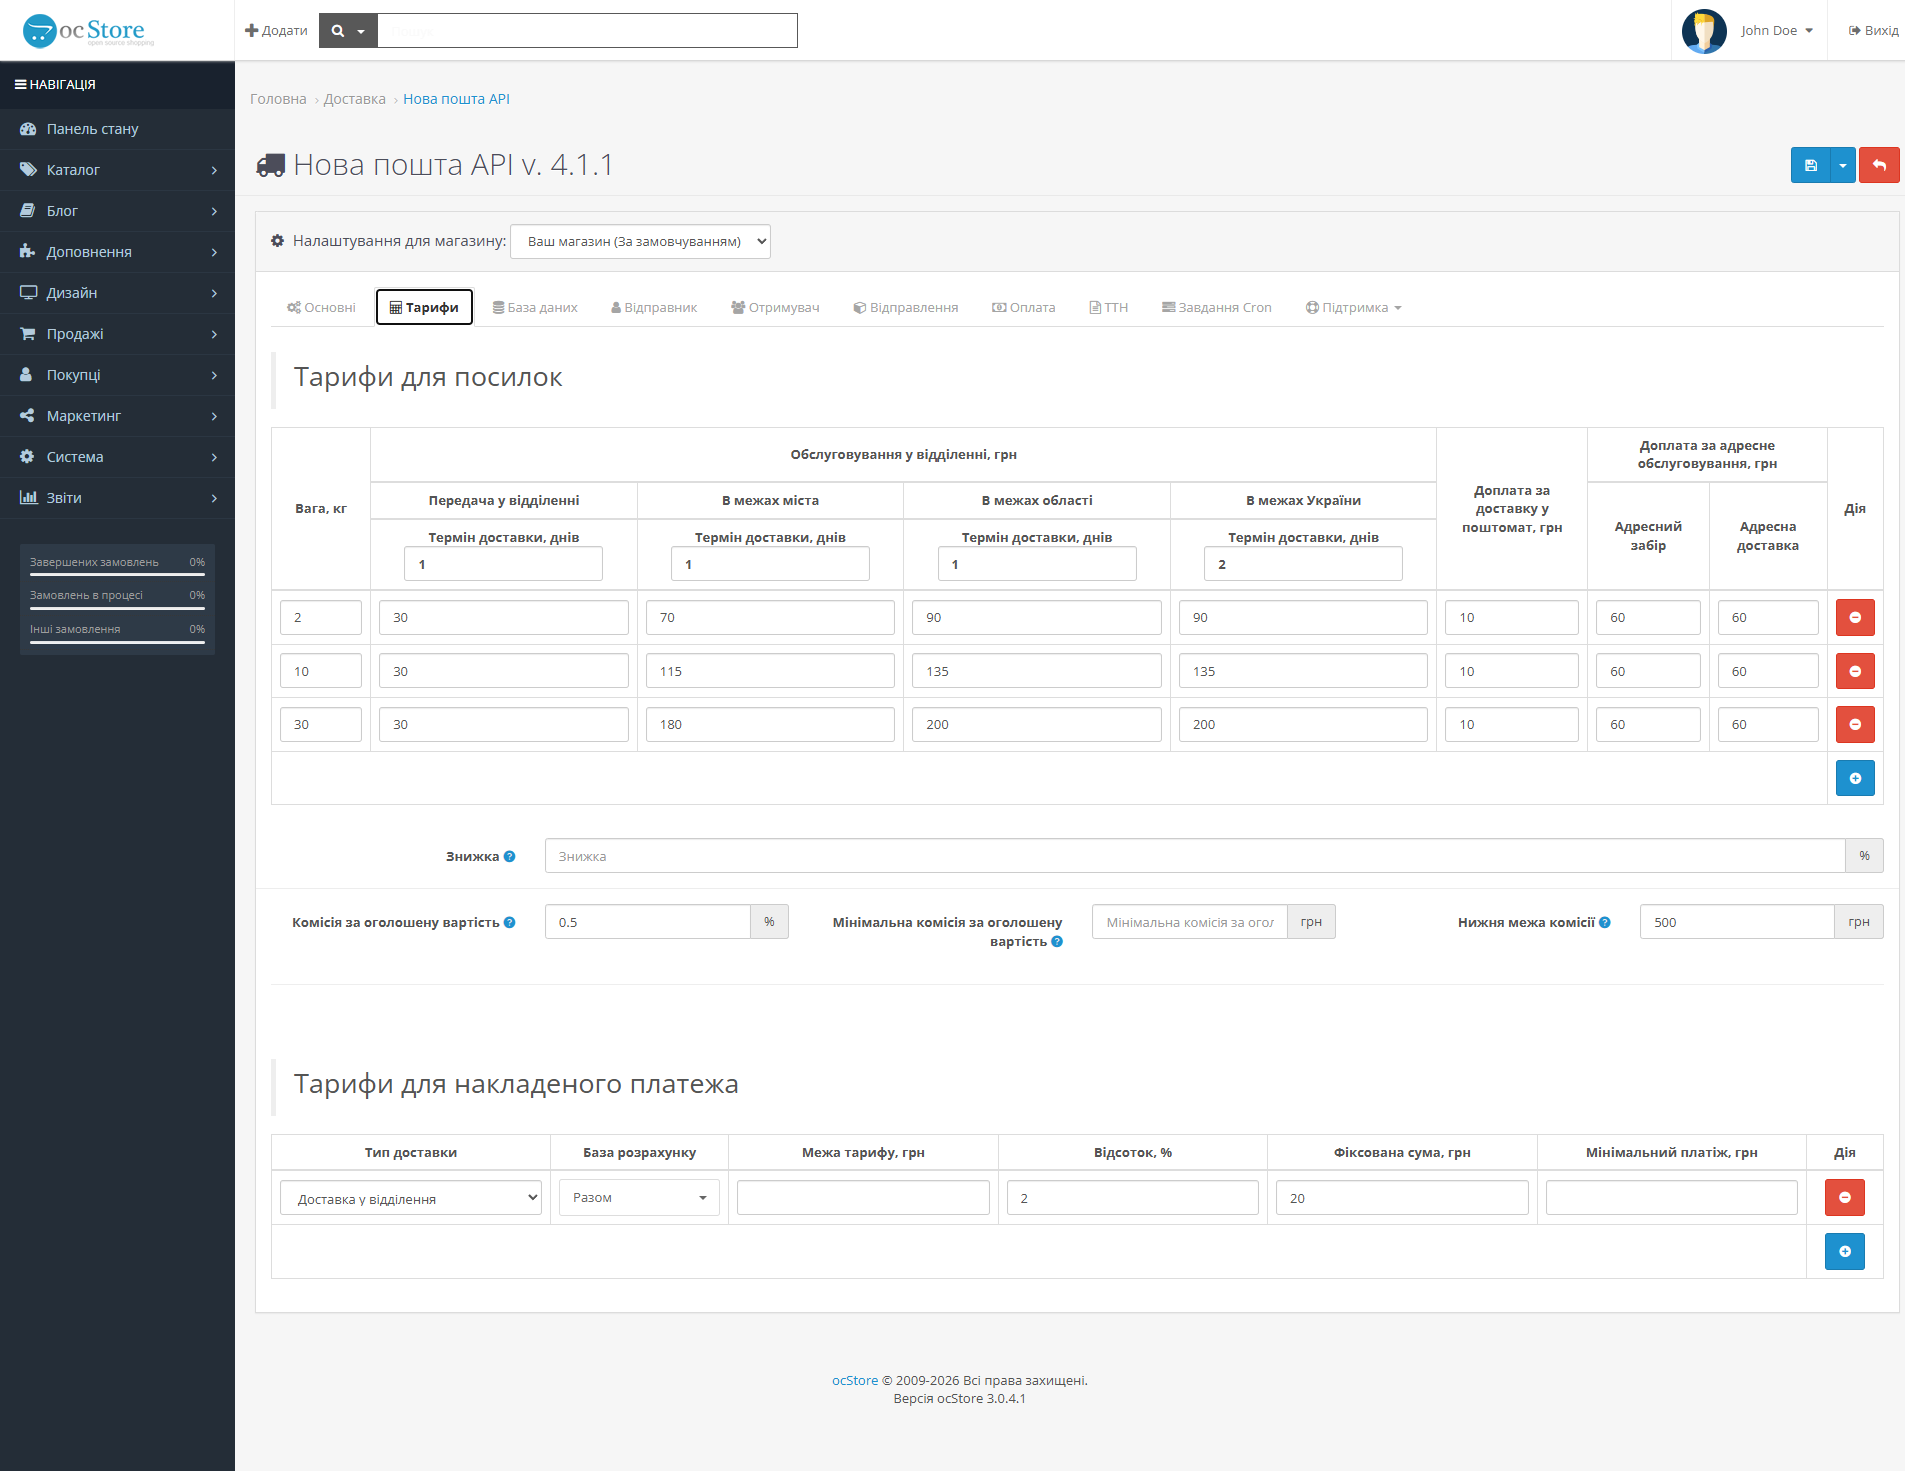
Task: Open the Тип доставки dropdown
Action: (411, 1198)
